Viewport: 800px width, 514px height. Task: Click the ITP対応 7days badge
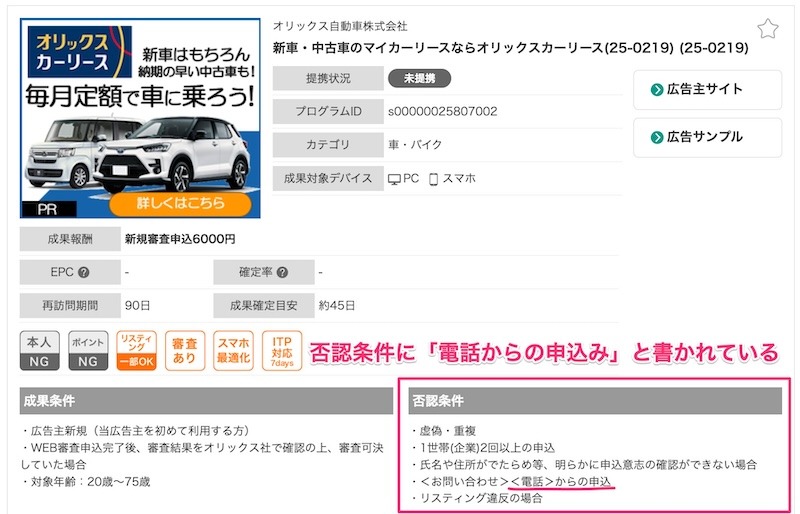click(x=282, y=351)
